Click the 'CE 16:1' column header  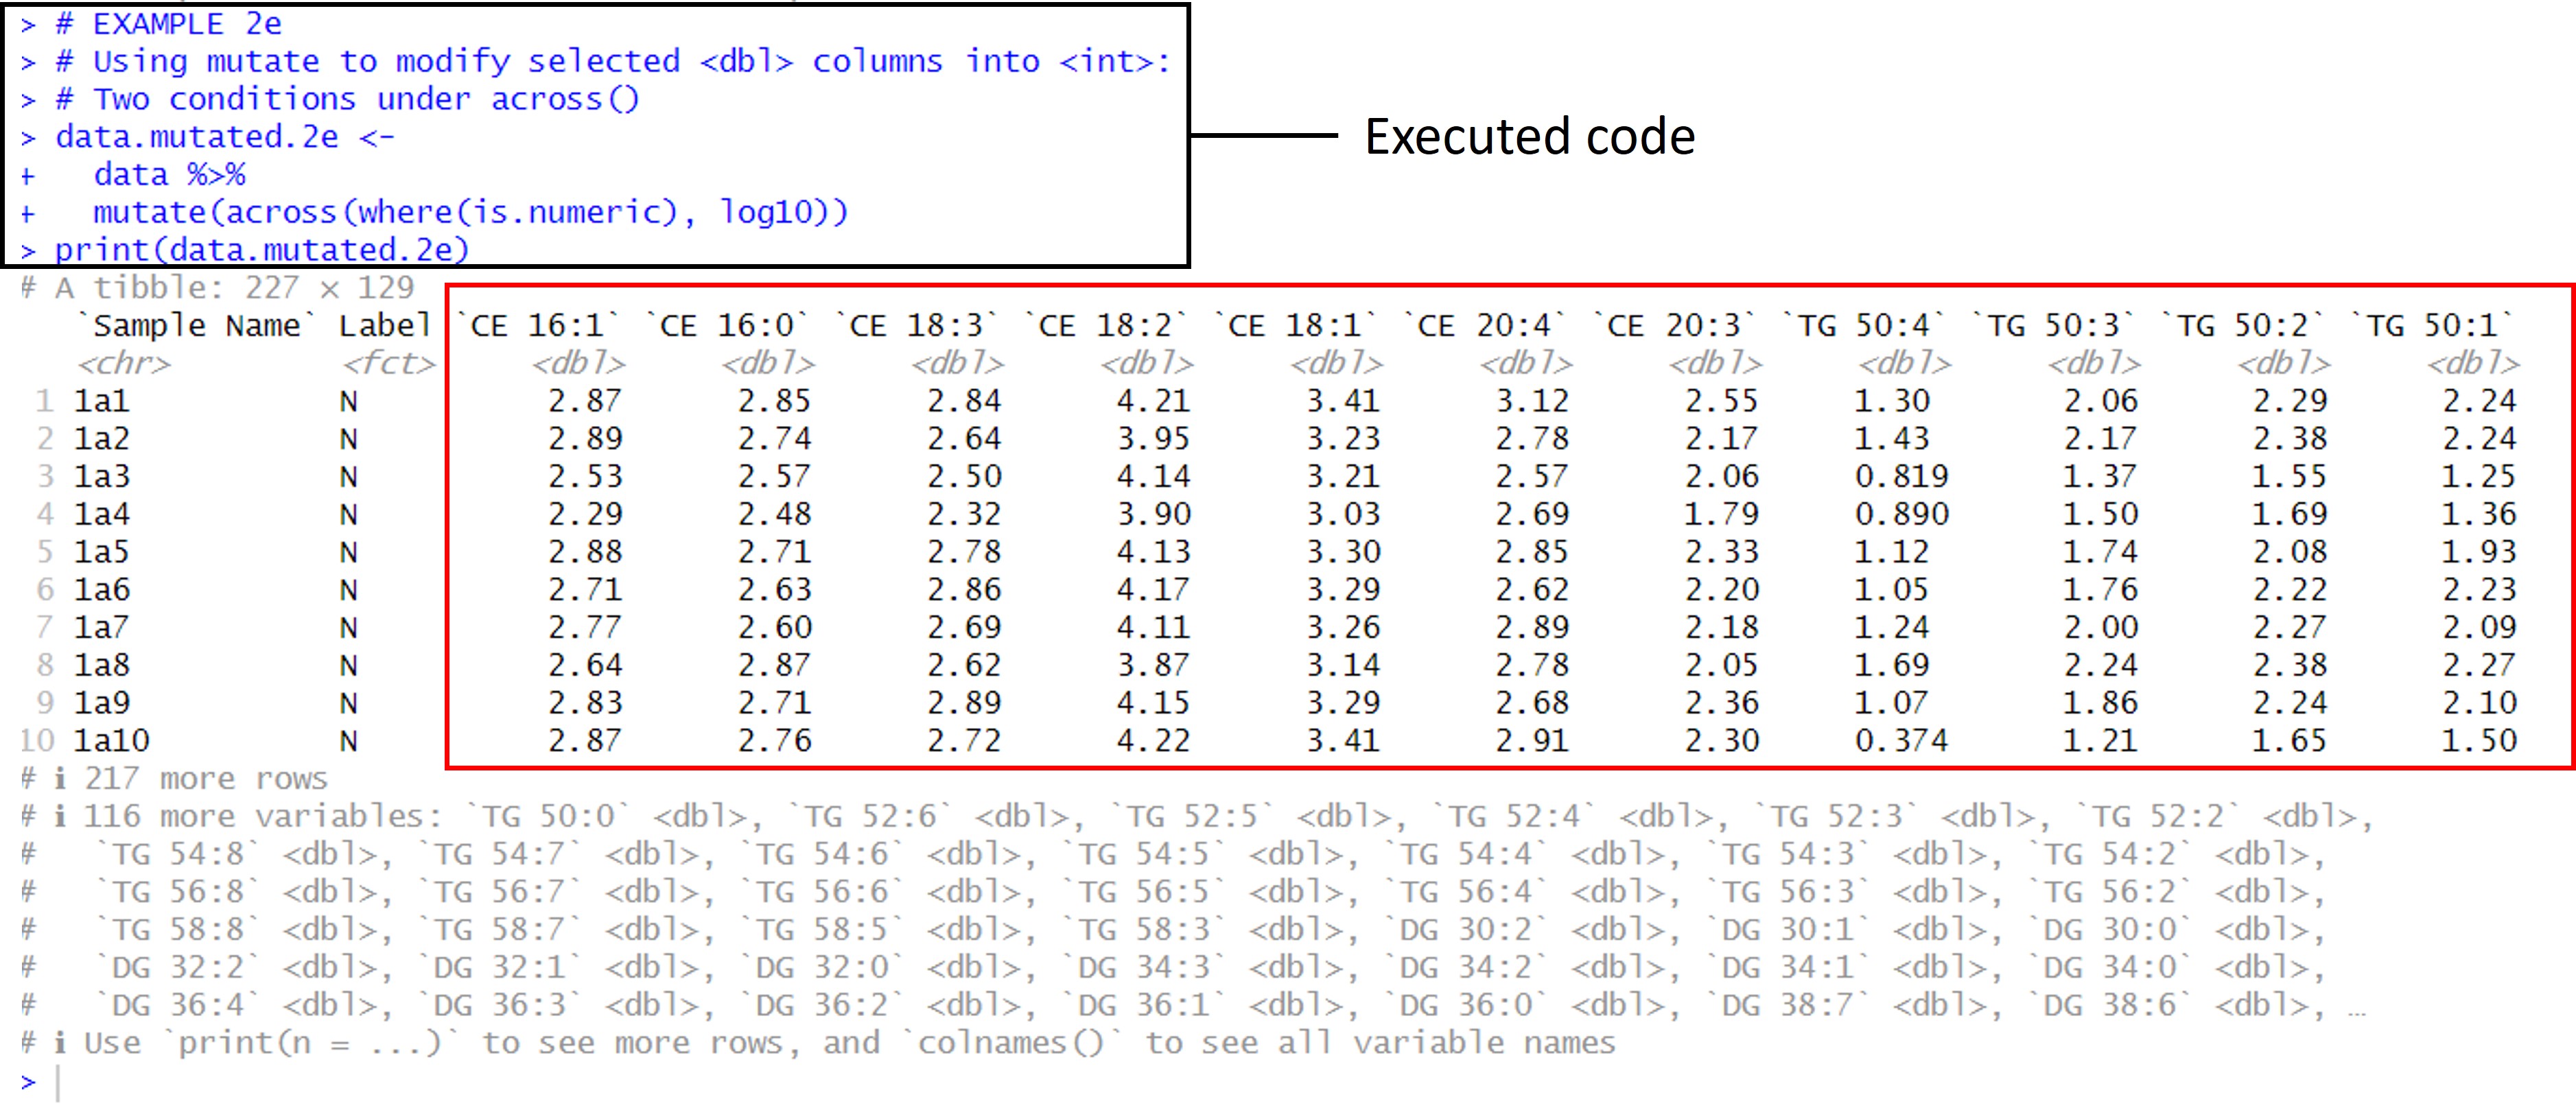pos(539,326)
